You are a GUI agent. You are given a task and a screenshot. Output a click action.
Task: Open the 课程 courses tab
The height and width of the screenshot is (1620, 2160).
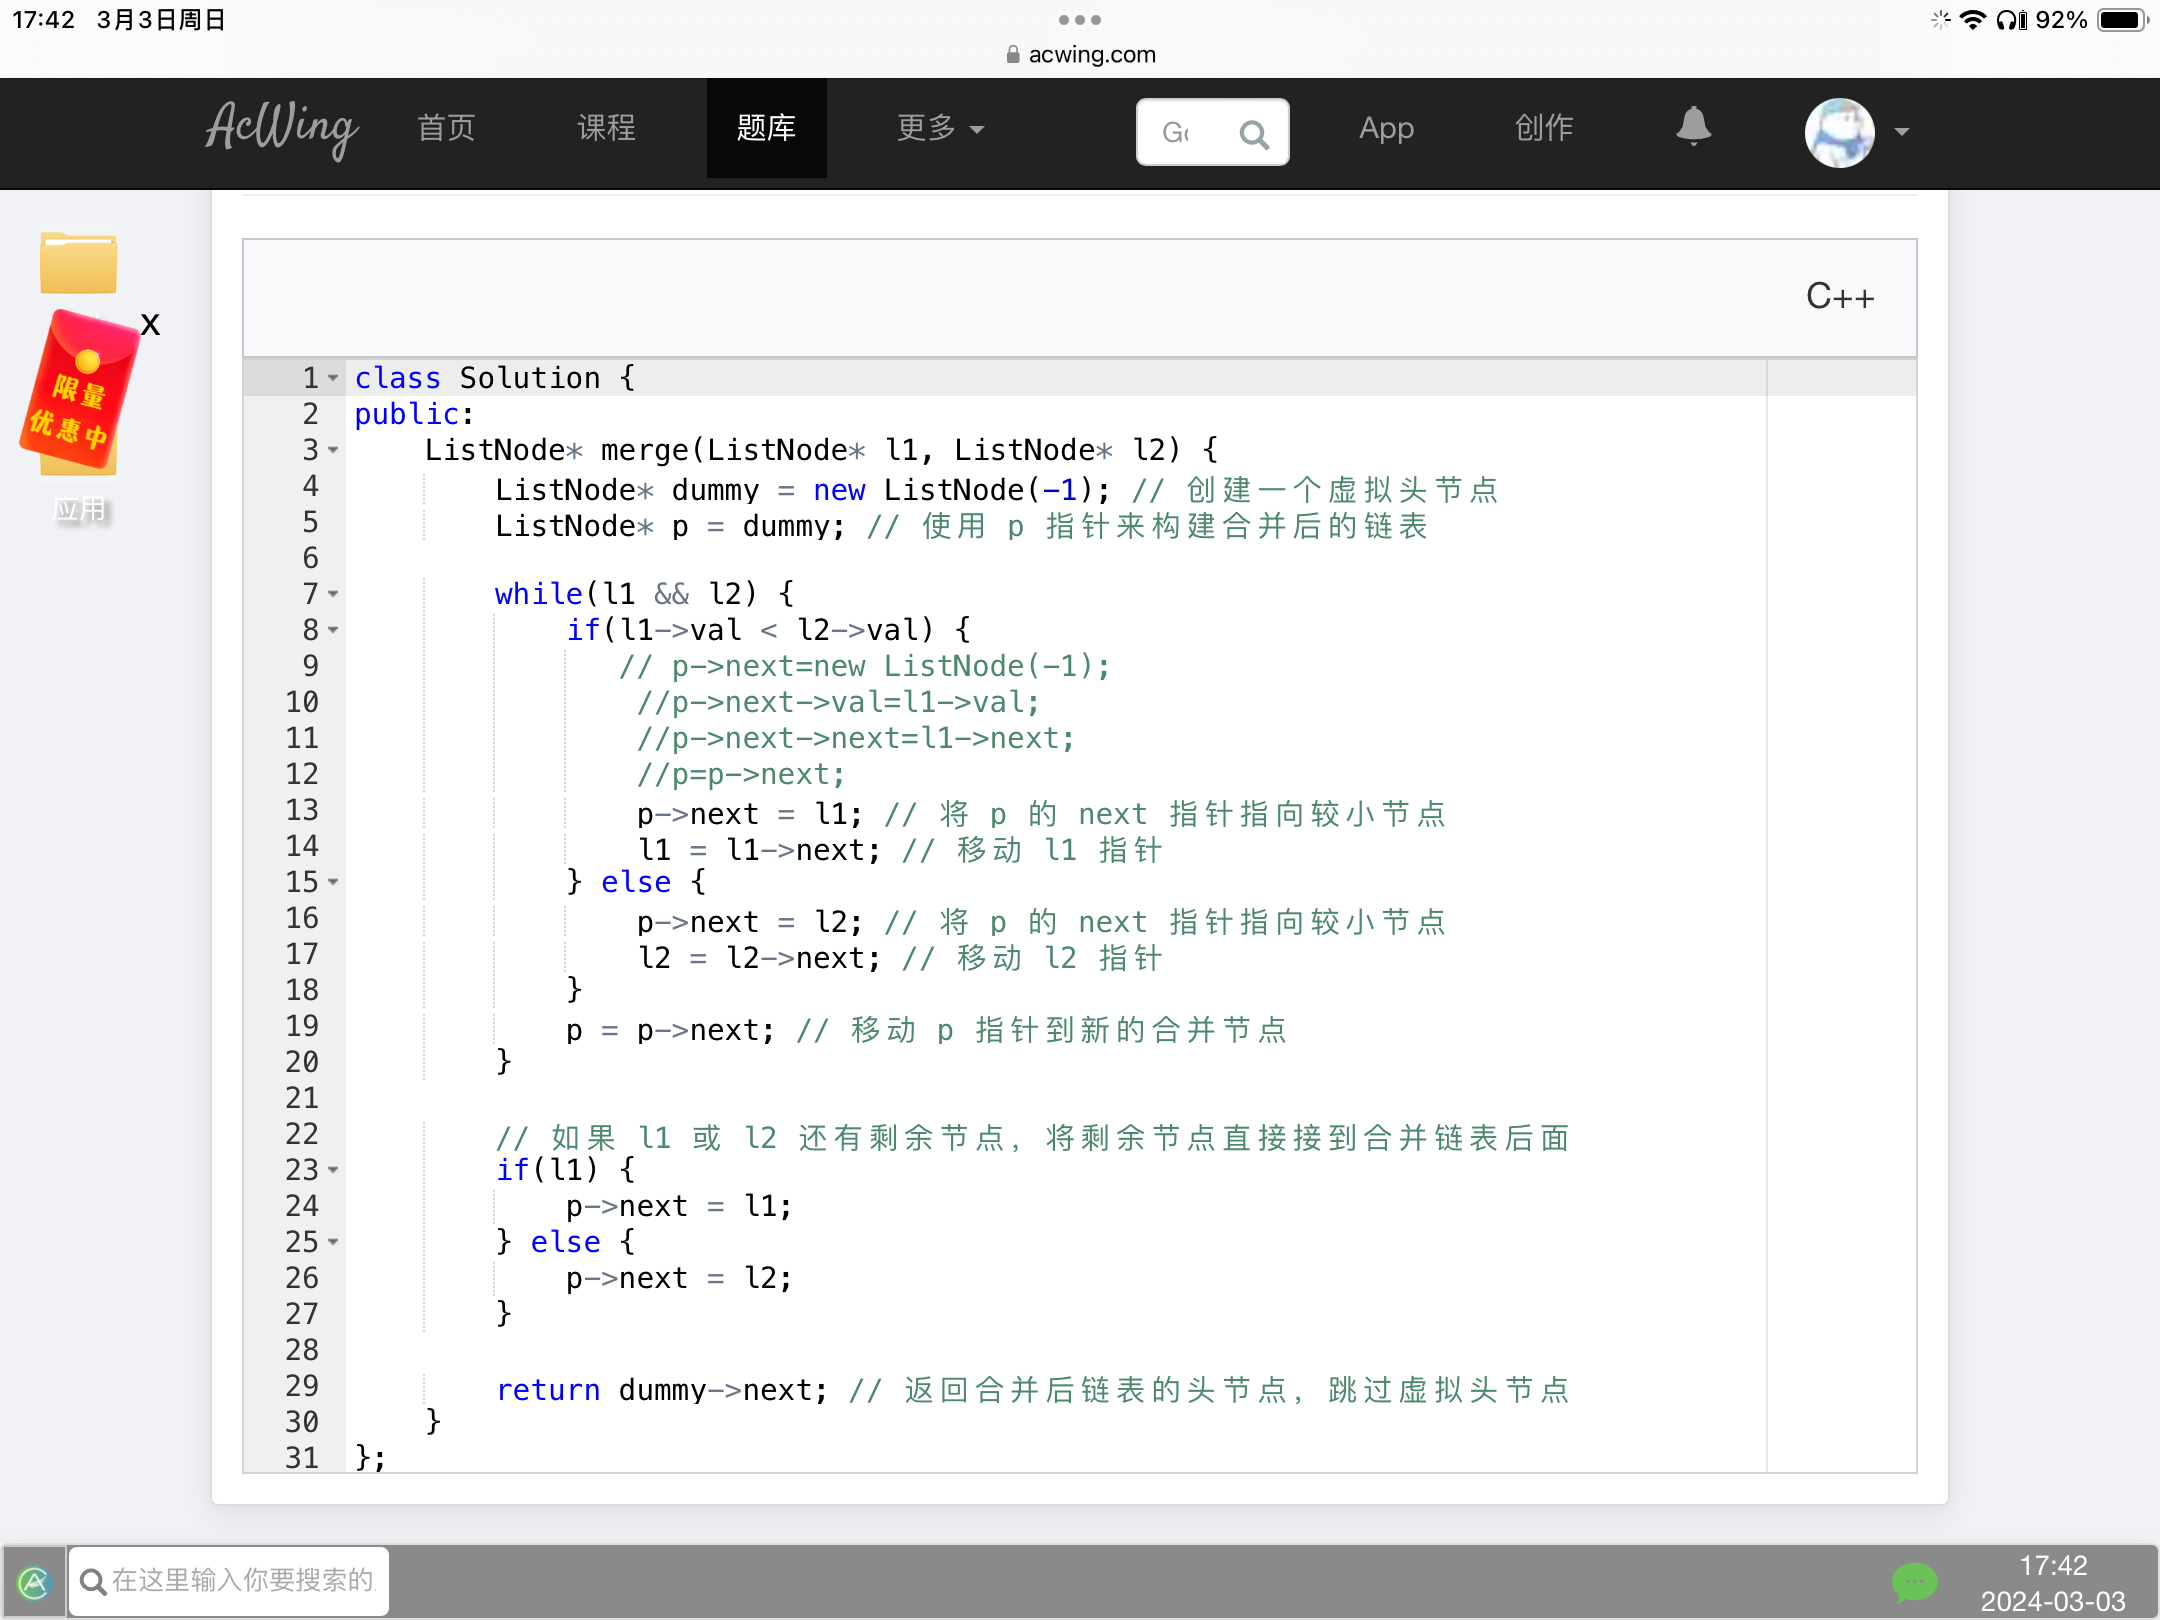606,129
